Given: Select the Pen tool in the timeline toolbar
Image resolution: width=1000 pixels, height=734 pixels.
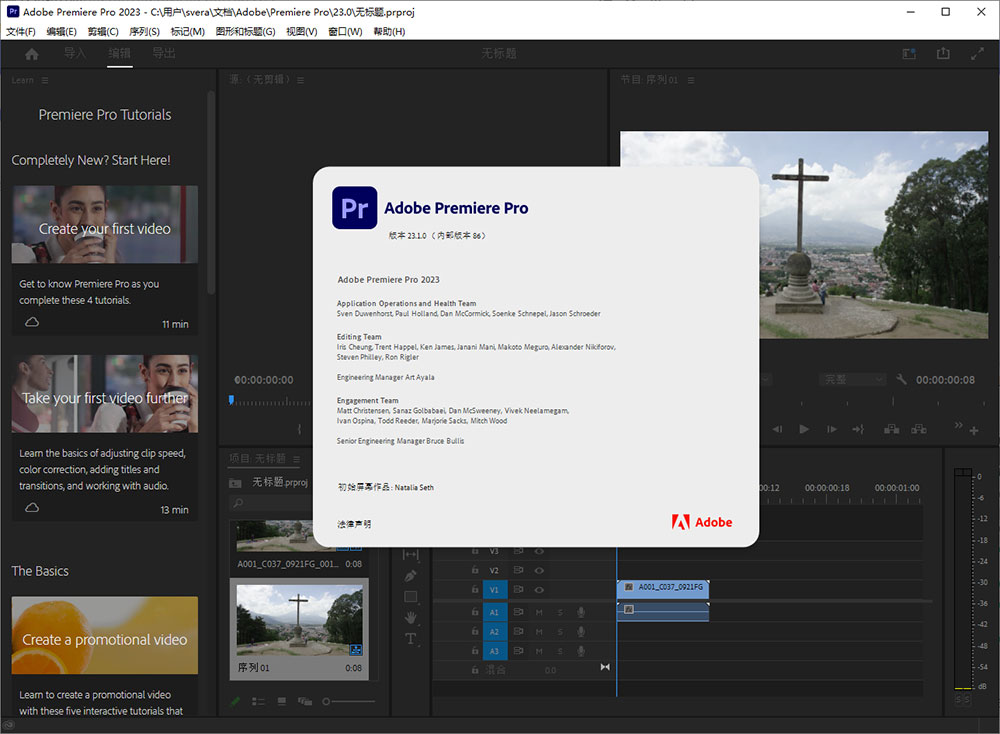Looking at the screenshot, I should pyautogui.click(x=411, y=576).
